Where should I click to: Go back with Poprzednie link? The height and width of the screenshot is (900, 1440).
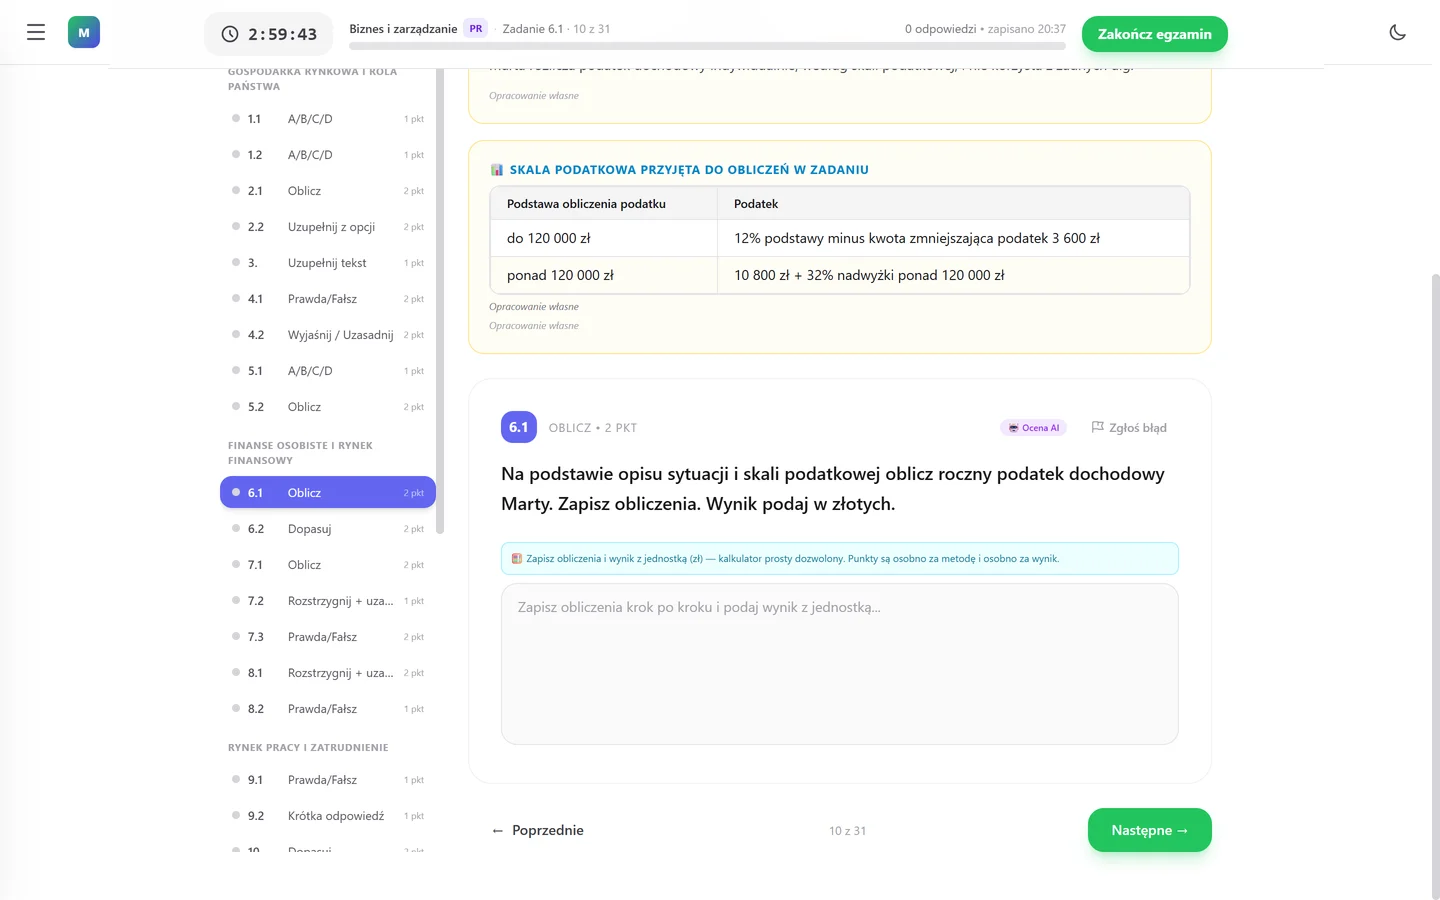(x=538, y=830)
